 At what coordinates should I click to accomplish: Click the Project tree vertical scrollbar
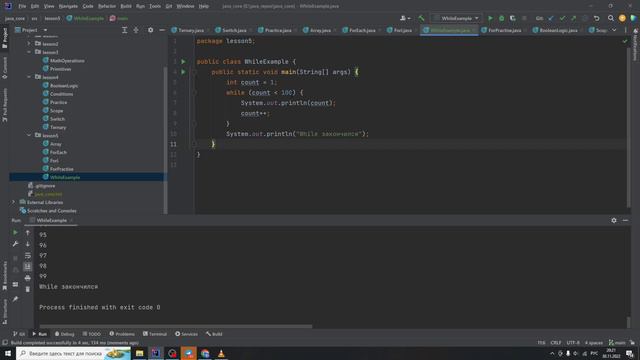[165, 139]
